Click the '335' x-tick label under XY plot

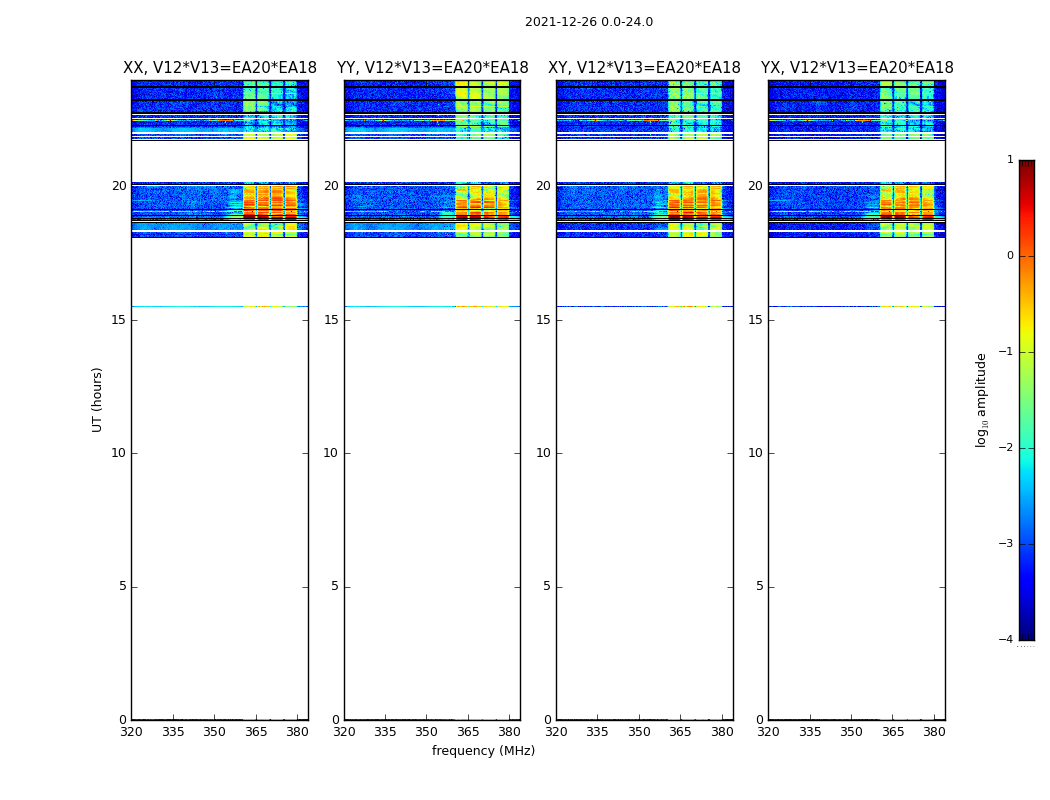tap(597, 731)
